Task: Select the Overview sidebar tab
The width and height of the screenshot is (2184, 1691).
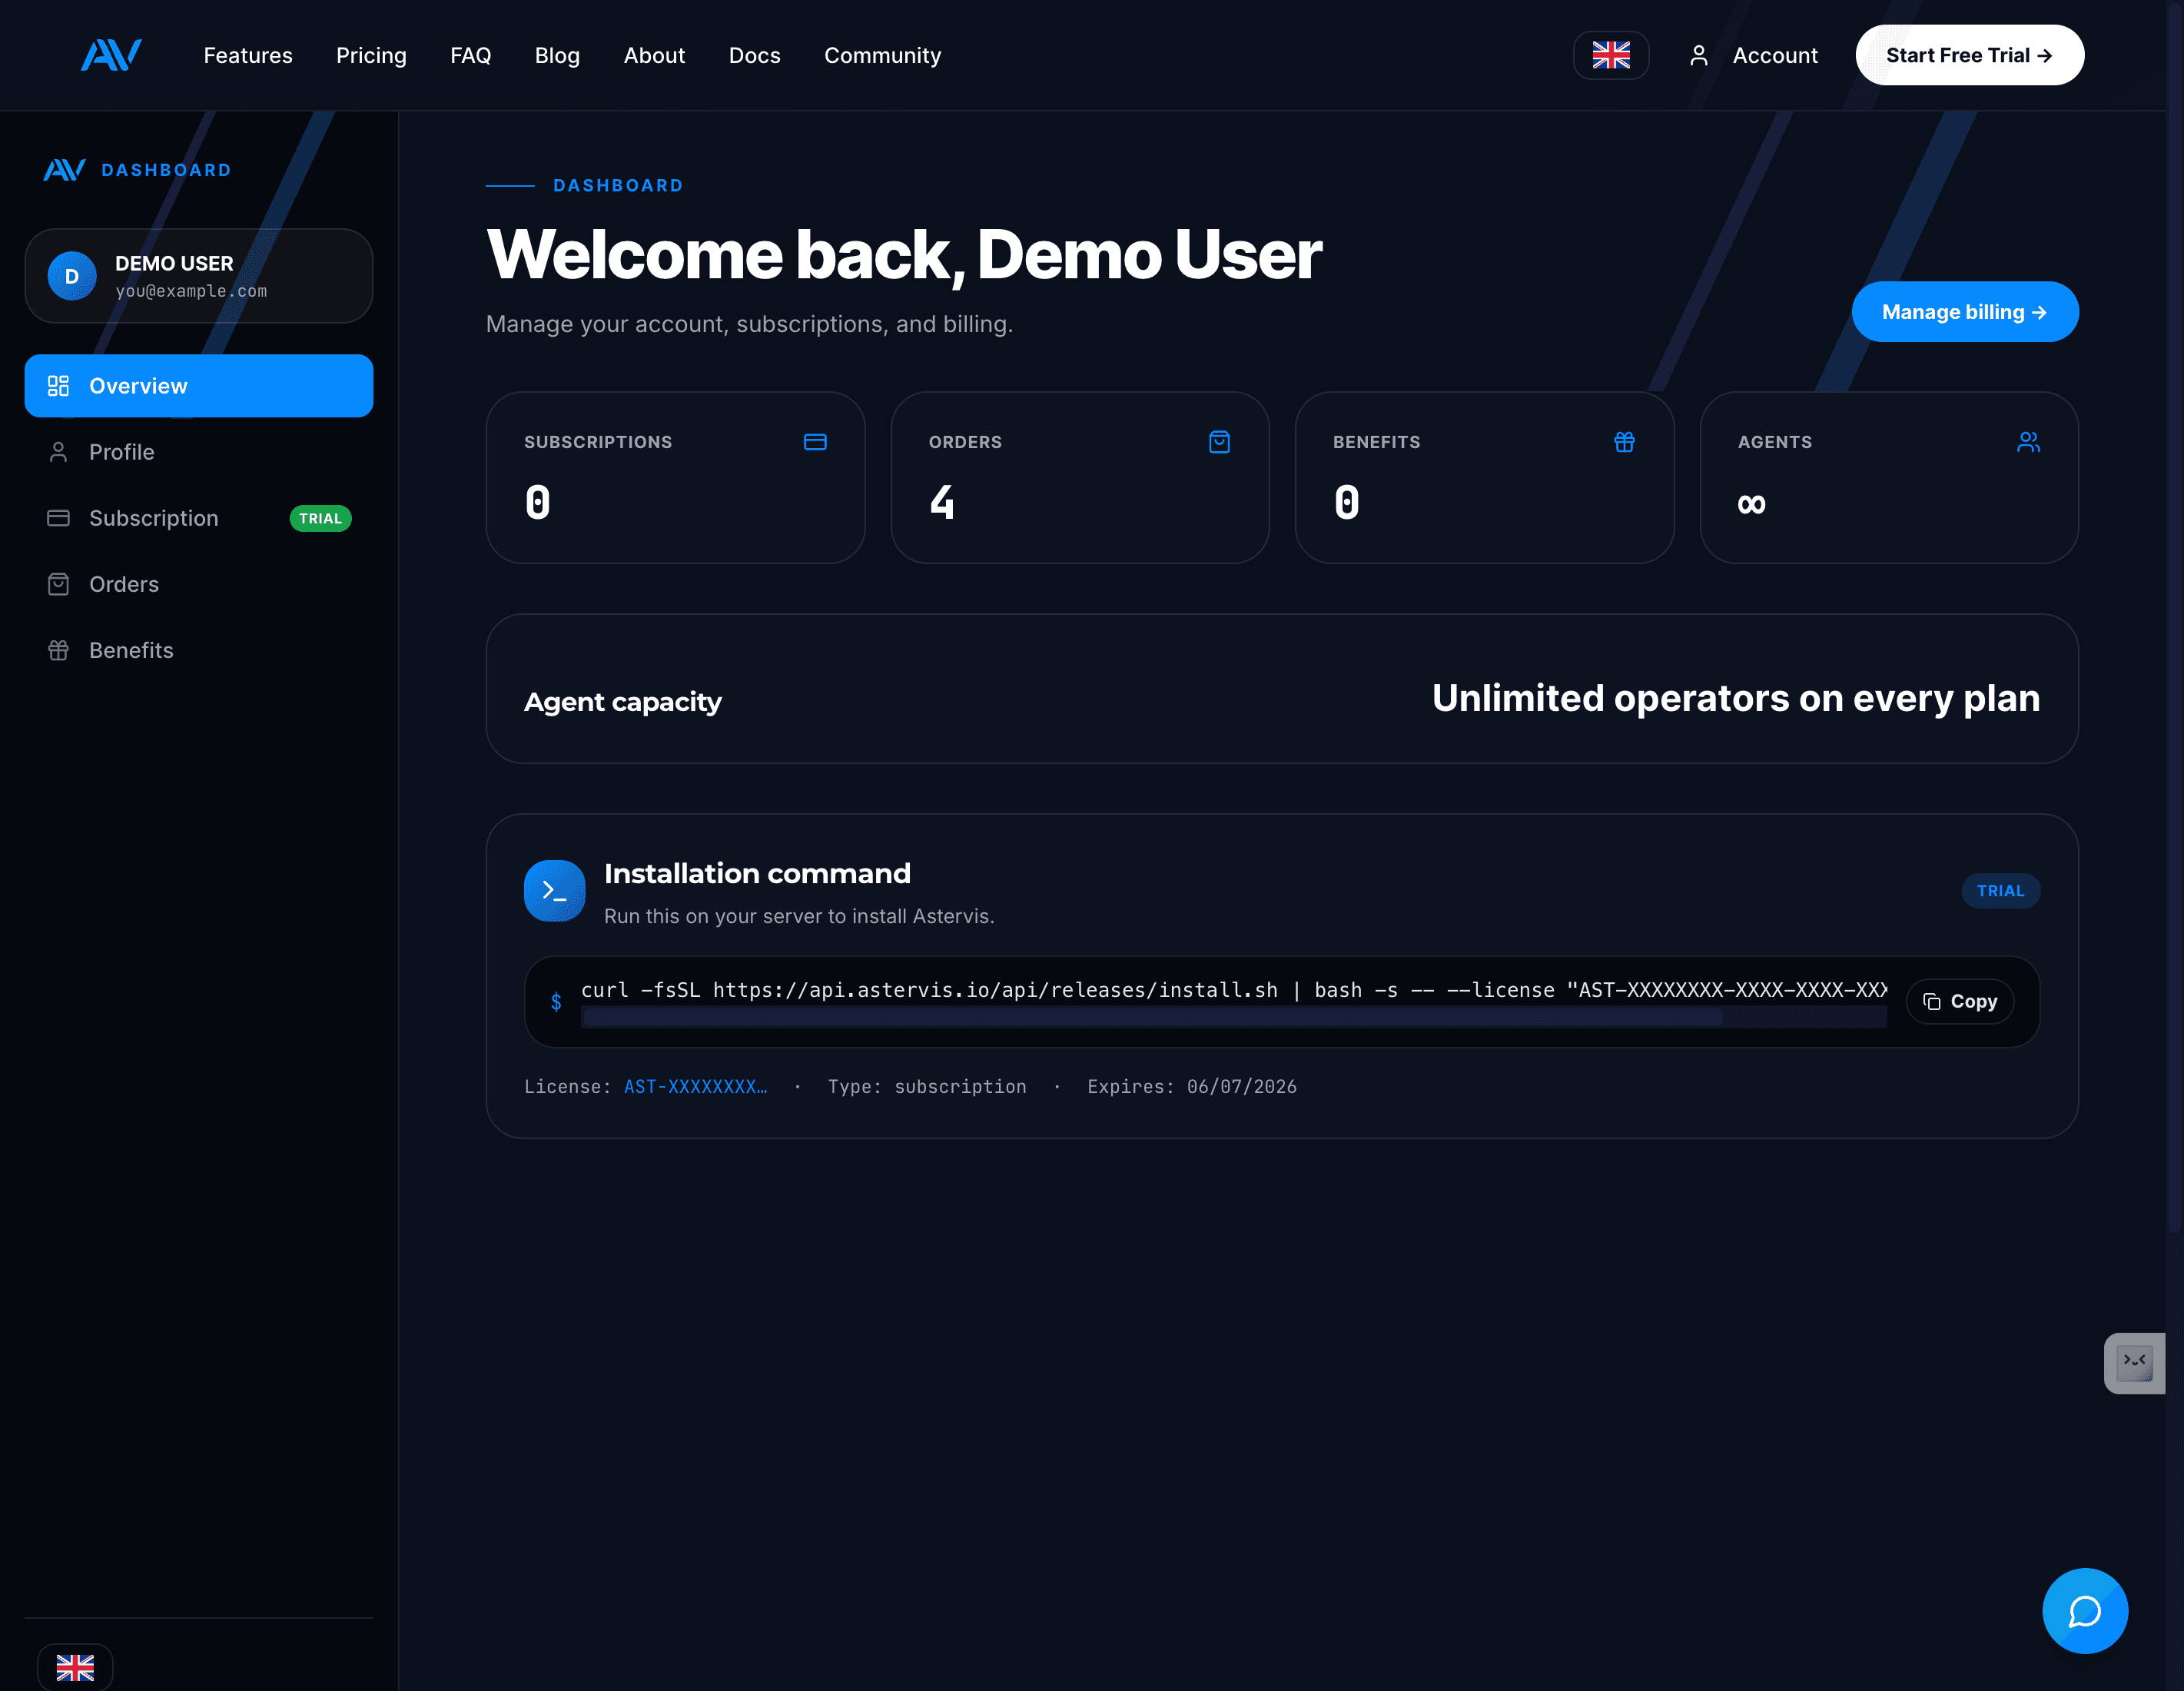Action: 199,386
